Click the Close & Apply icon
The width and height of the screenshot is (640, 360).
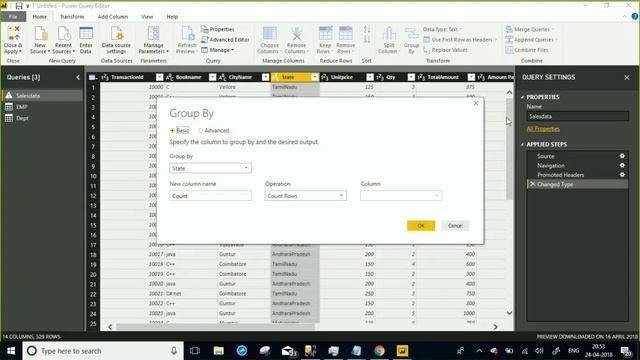click(x=13, y=40)
